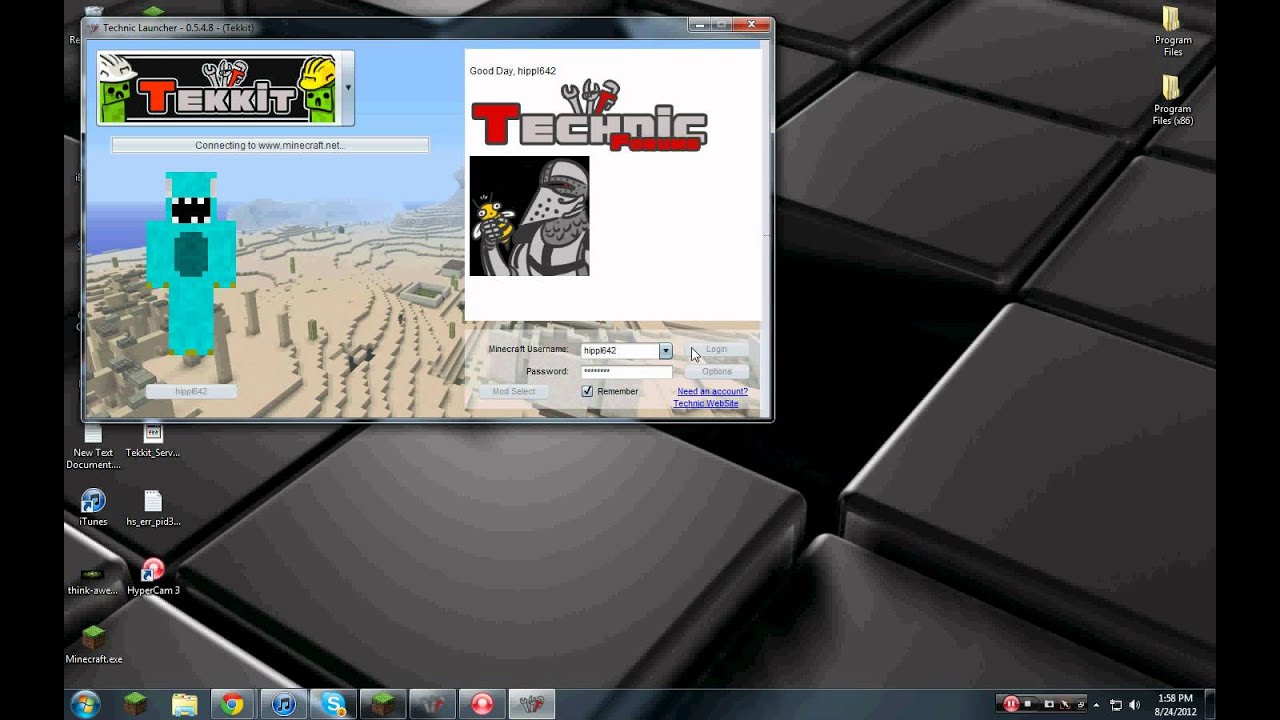Click first Minecraft block taskbar icon
The image size is (1280, 720).
135,704
